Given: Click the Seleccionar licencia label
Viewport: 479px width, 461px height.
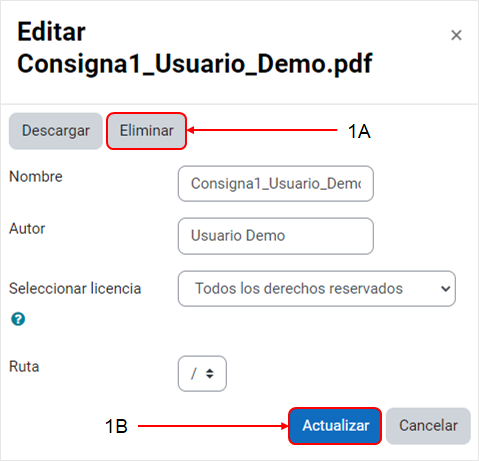Looking at the screenshot, I should (x=75, y=289).
